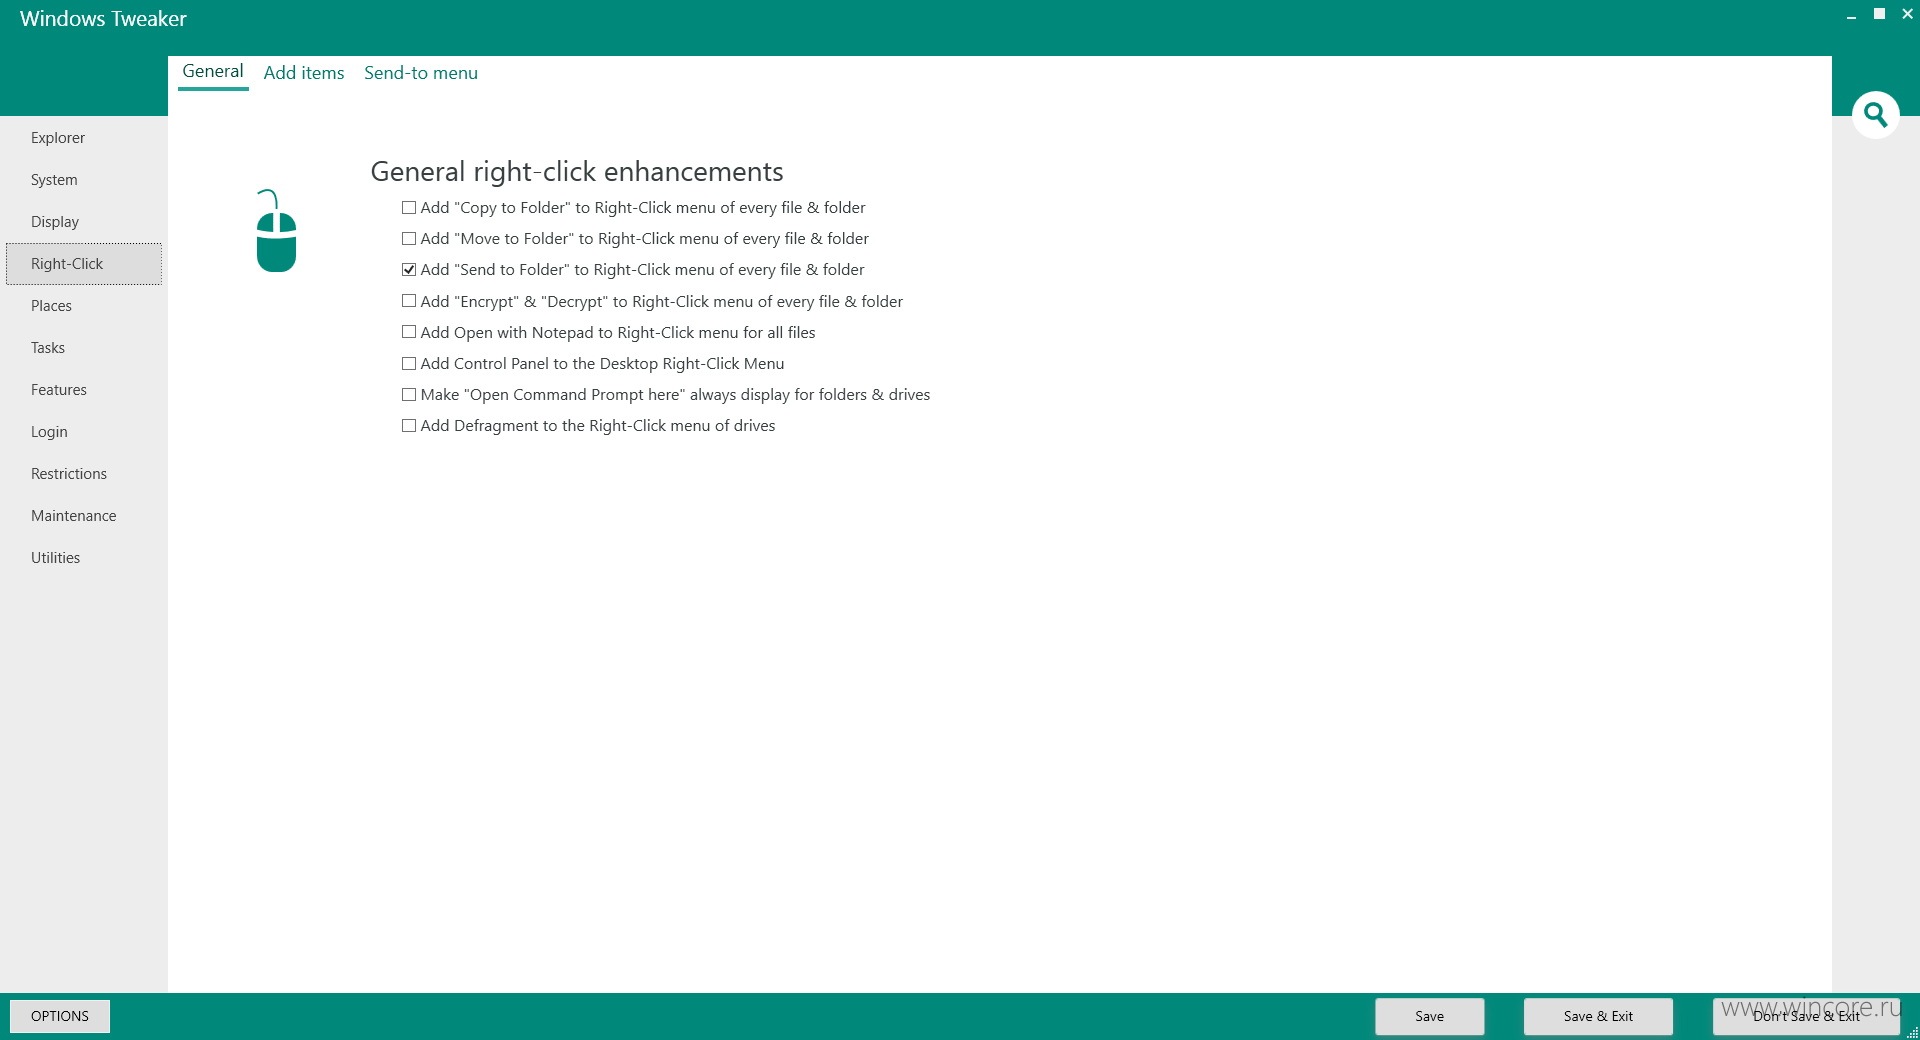
Task: Open the Add items tab
Action: pyautogui.click(x=304, y=73)
